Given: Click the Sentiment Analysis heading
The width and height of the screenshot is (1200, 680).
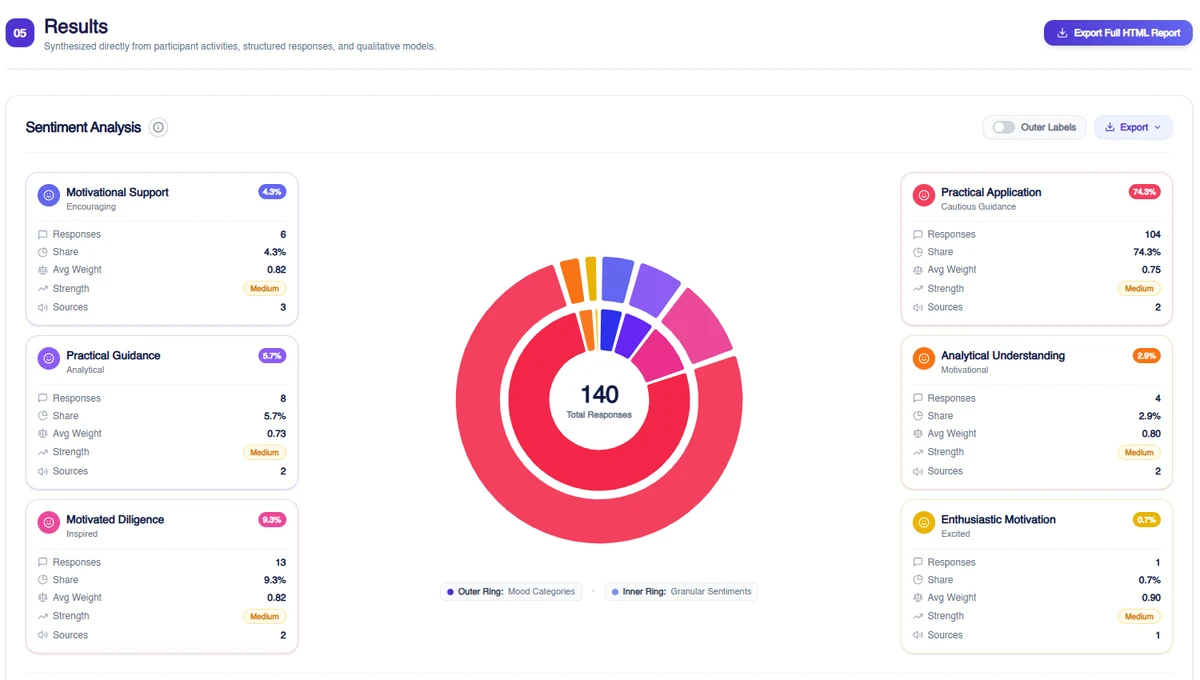Looking at the screenshot, I should click(83, 127).
